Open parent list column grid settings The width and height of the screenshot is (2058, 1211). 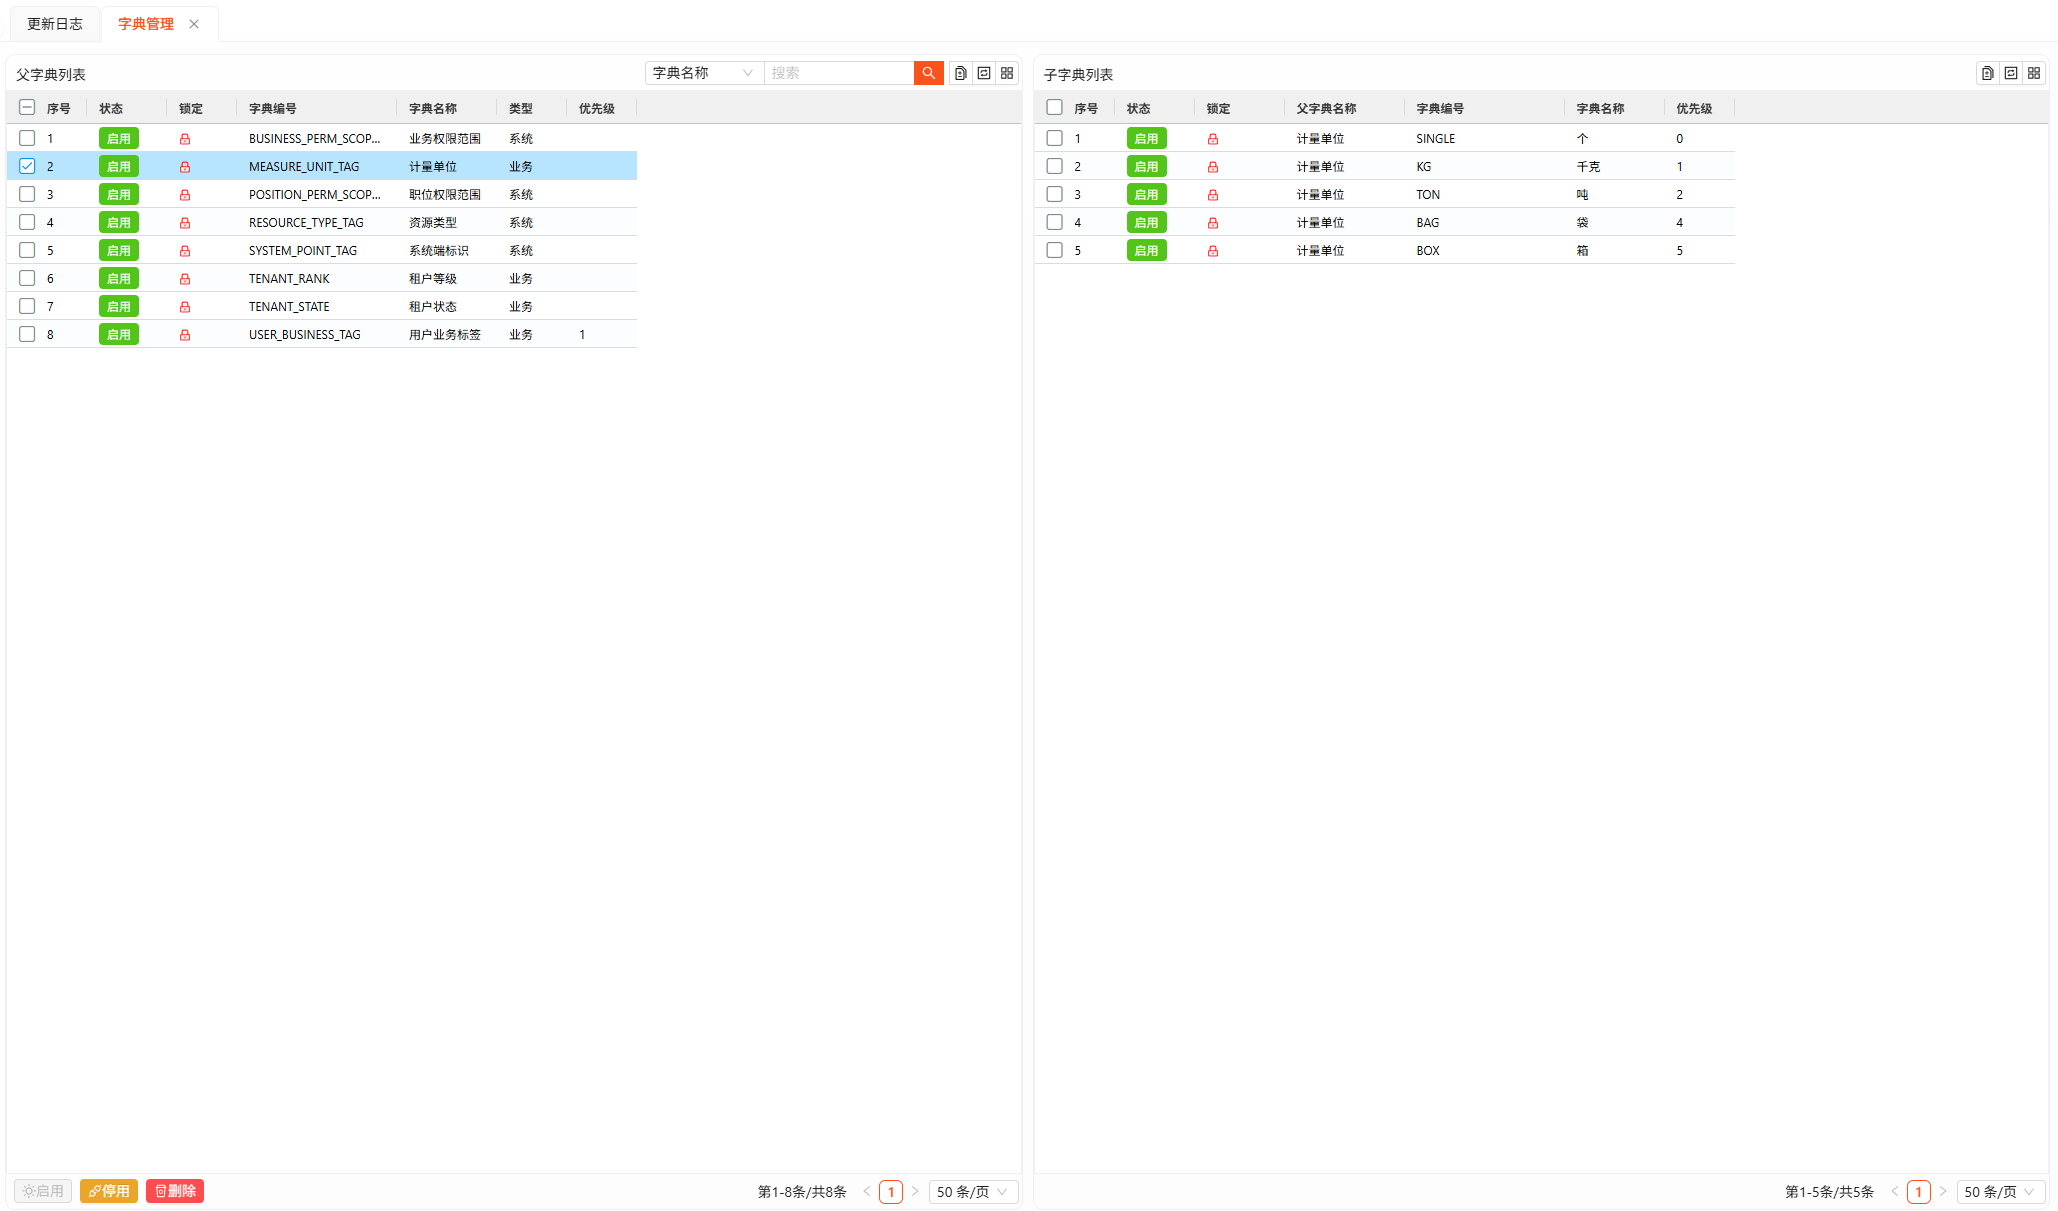pos(1007,73)
